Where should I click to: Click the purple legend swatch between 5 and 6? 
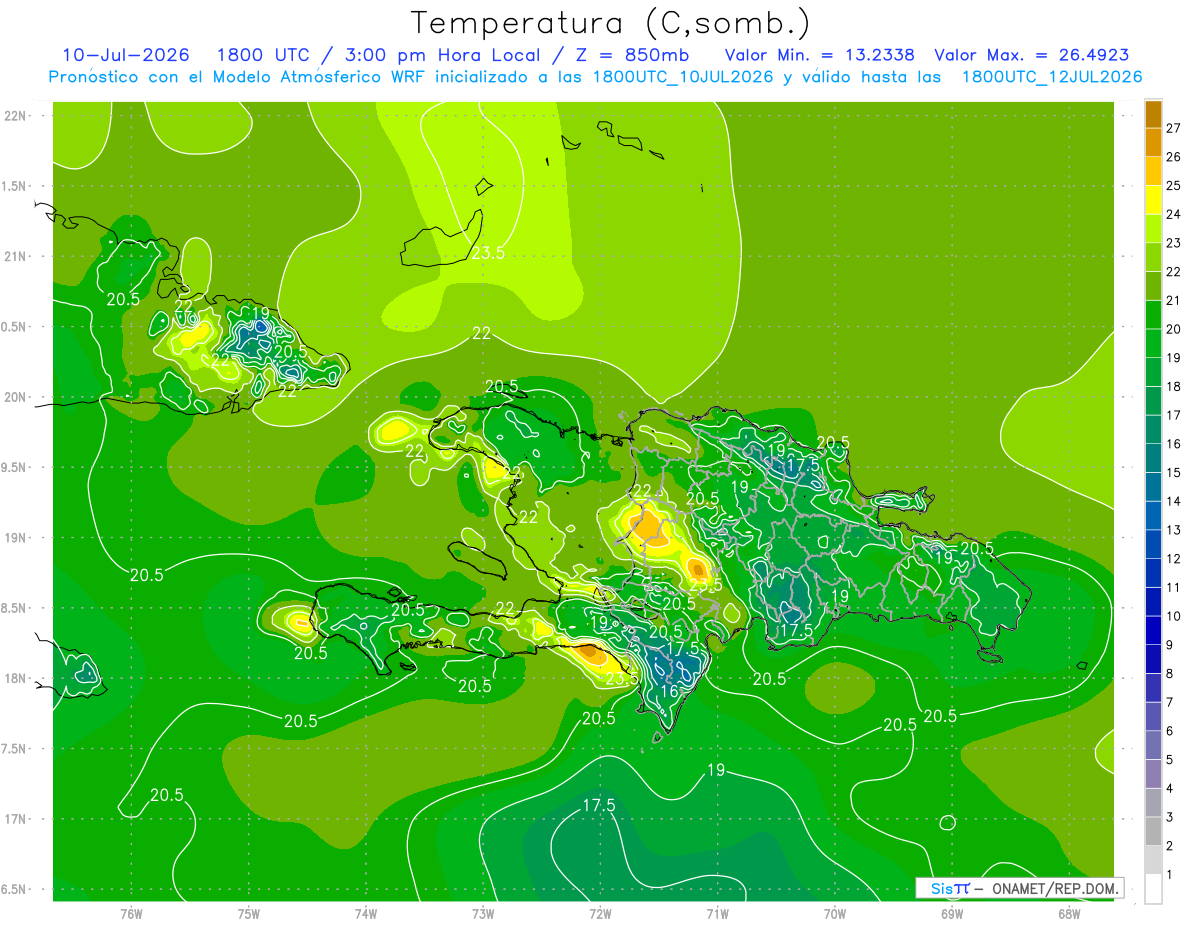(1153, 744)
